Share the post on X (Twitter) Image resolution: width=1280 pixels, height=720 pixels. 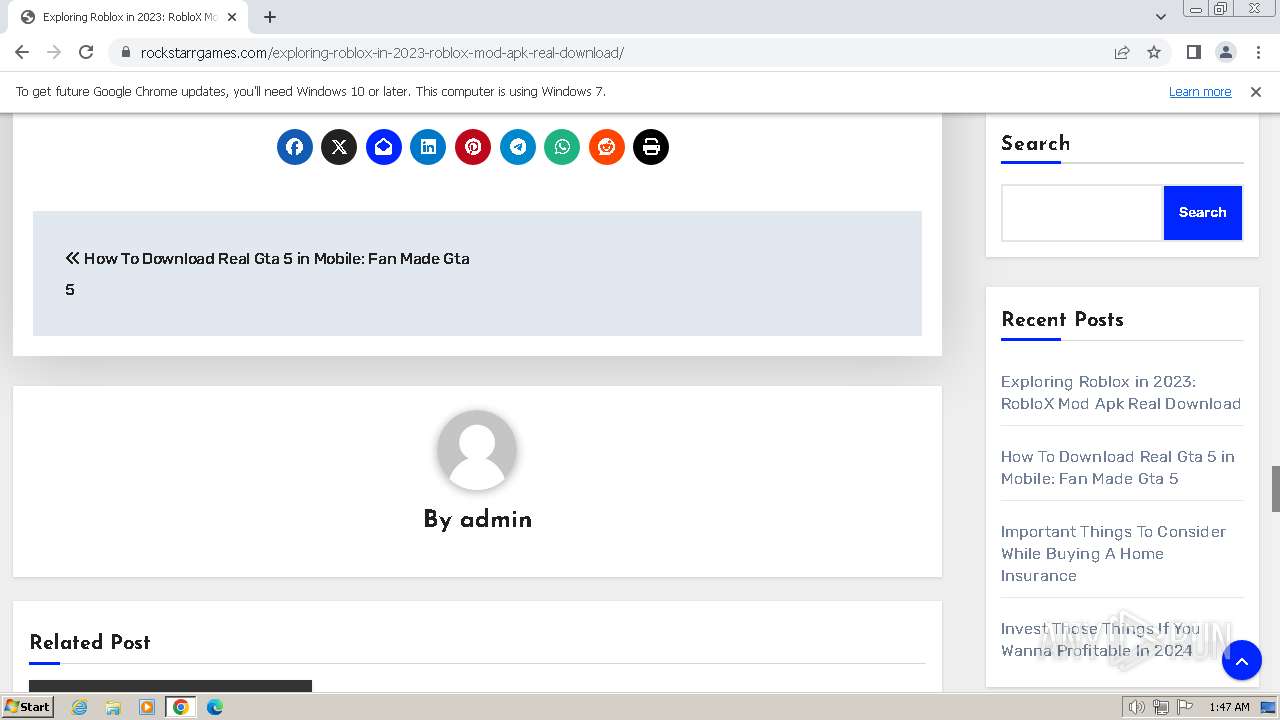point(339,147)
